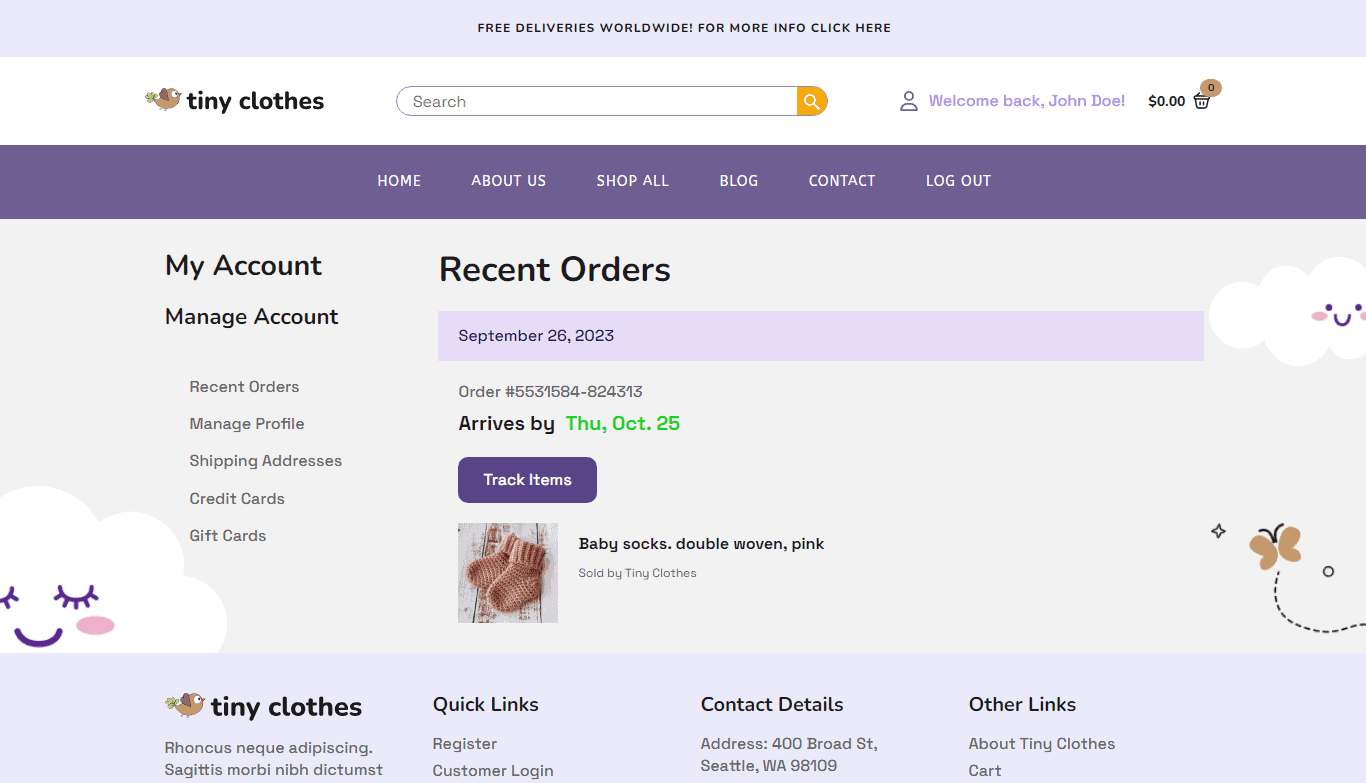Image resolution: width=1366 pixels, height=783 pixels.
Task: Click the tiny clothes bird logo in header
Action: [235, 100]
